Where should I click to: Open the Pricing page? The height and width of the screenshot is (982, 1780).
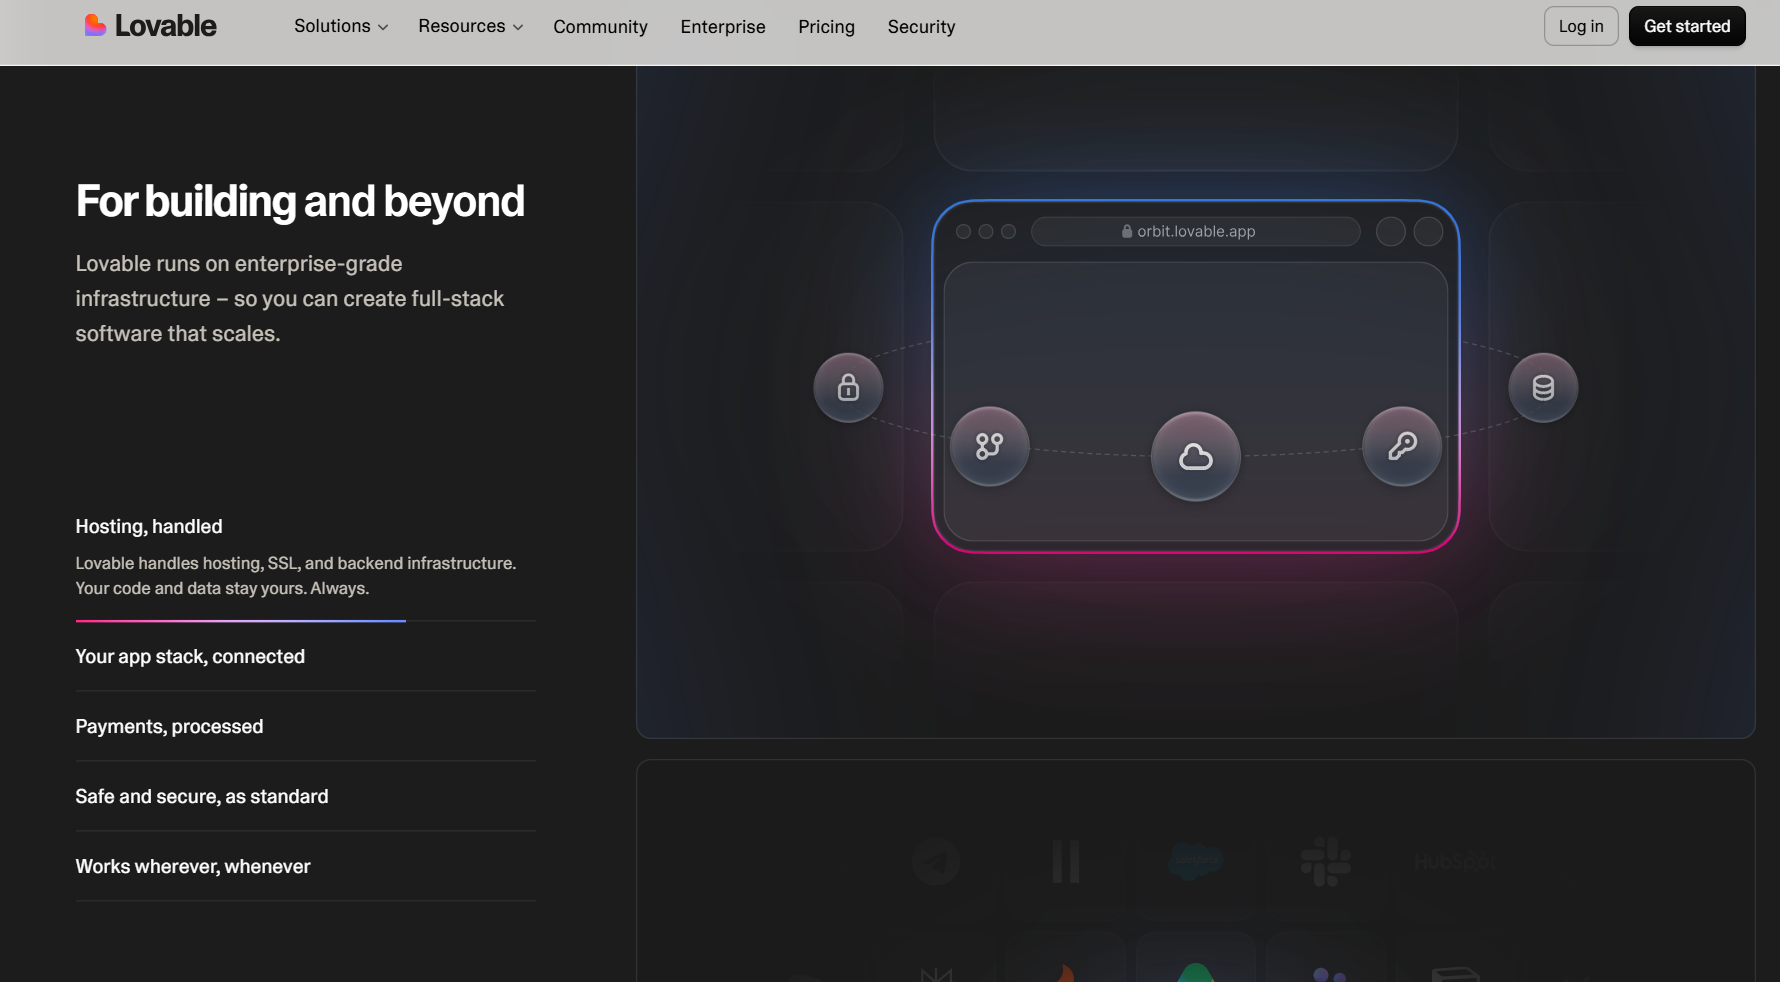826,27
